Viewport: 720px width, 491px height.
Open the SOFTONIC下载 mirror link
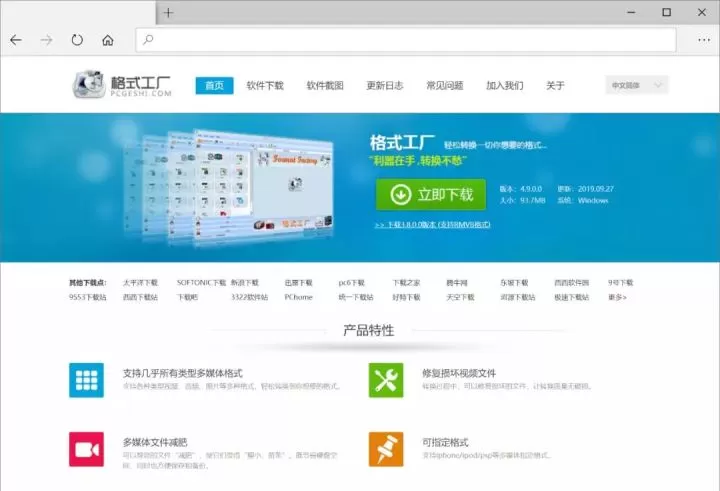tap(201, 282)
